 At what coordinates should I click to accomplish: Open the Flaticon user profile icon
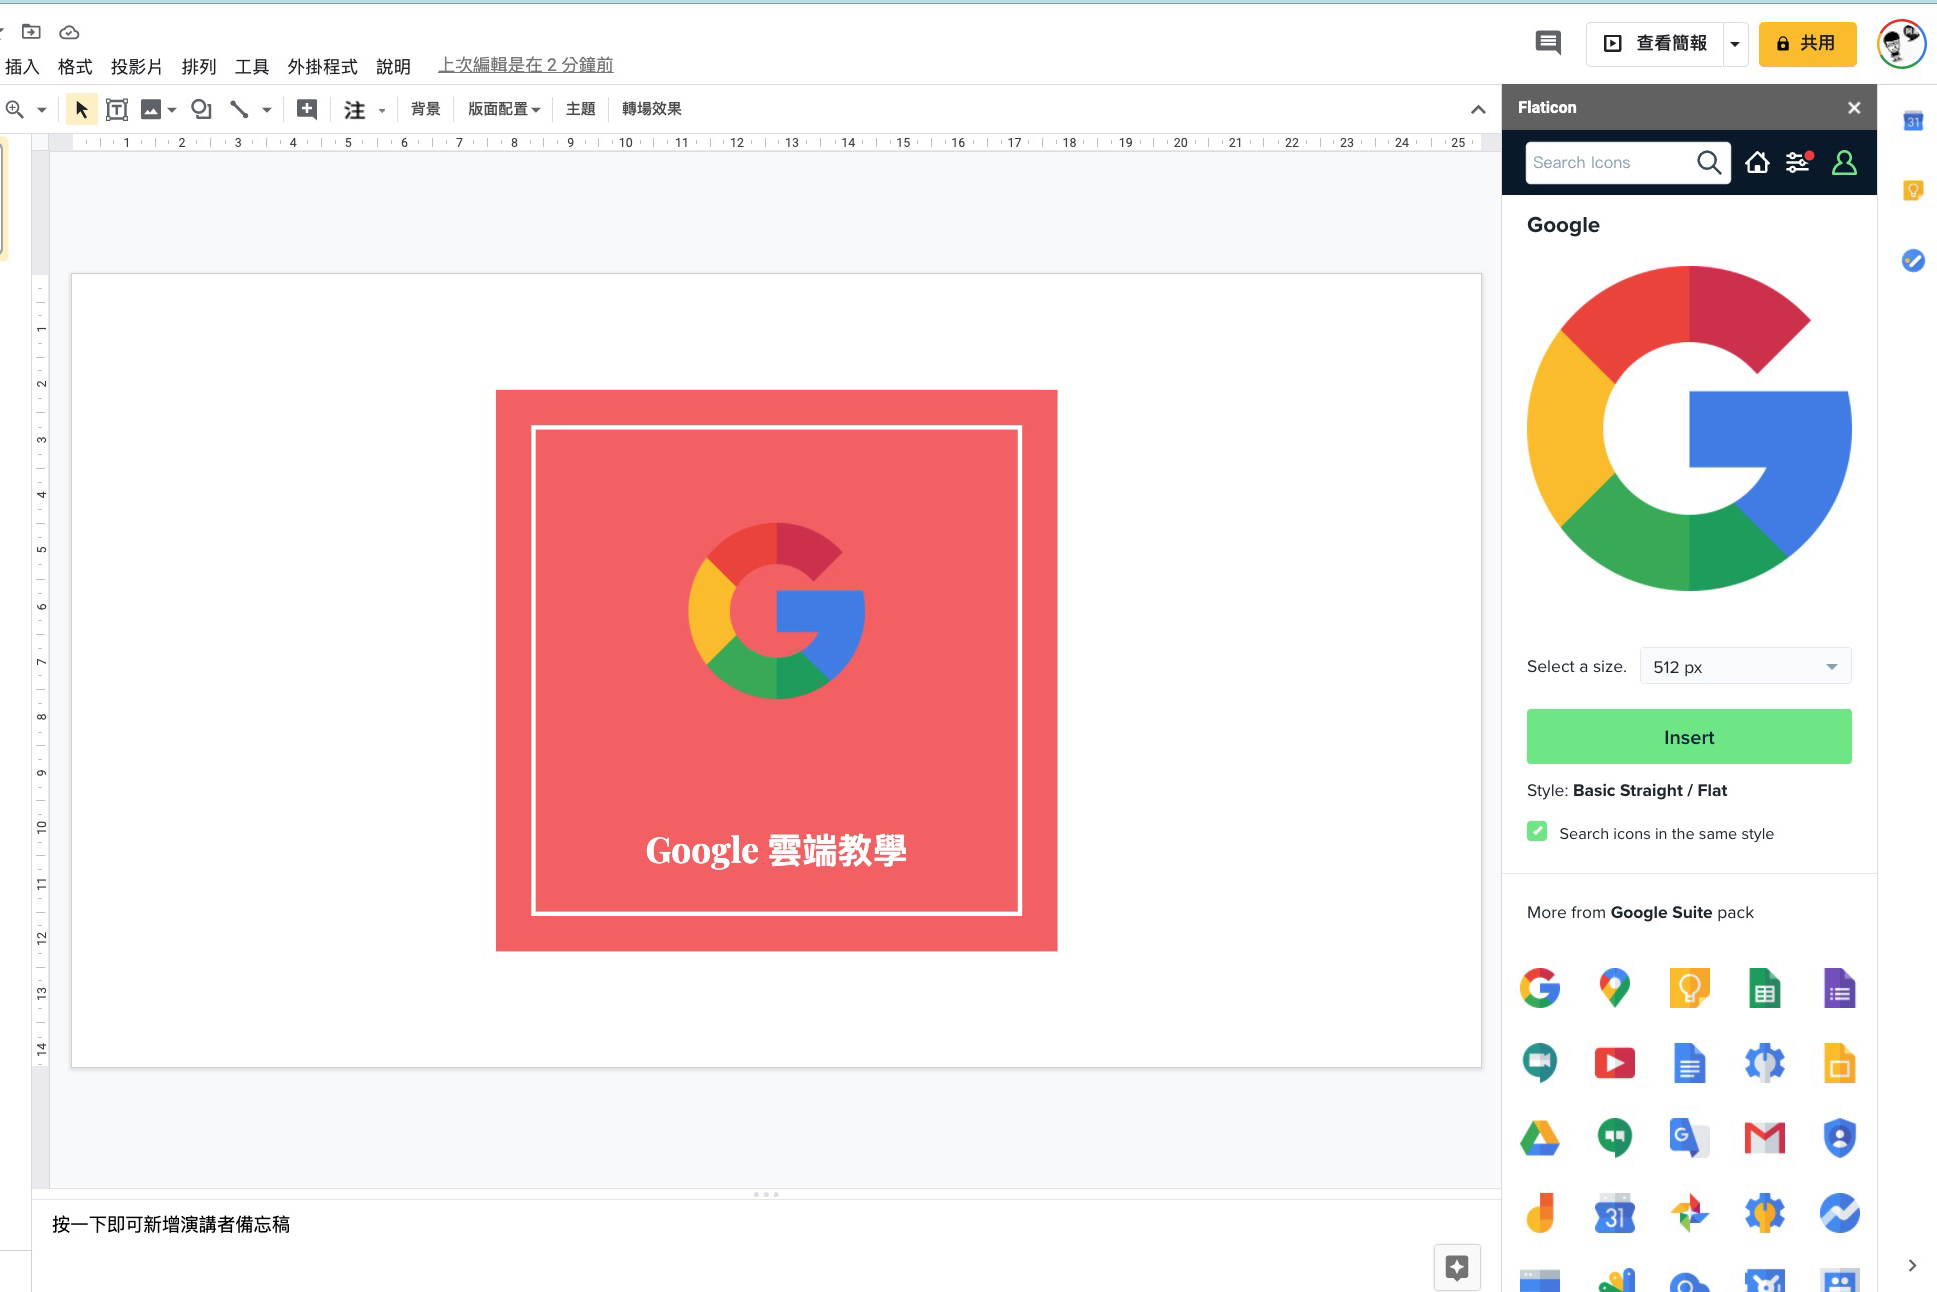coord(1844,162)
